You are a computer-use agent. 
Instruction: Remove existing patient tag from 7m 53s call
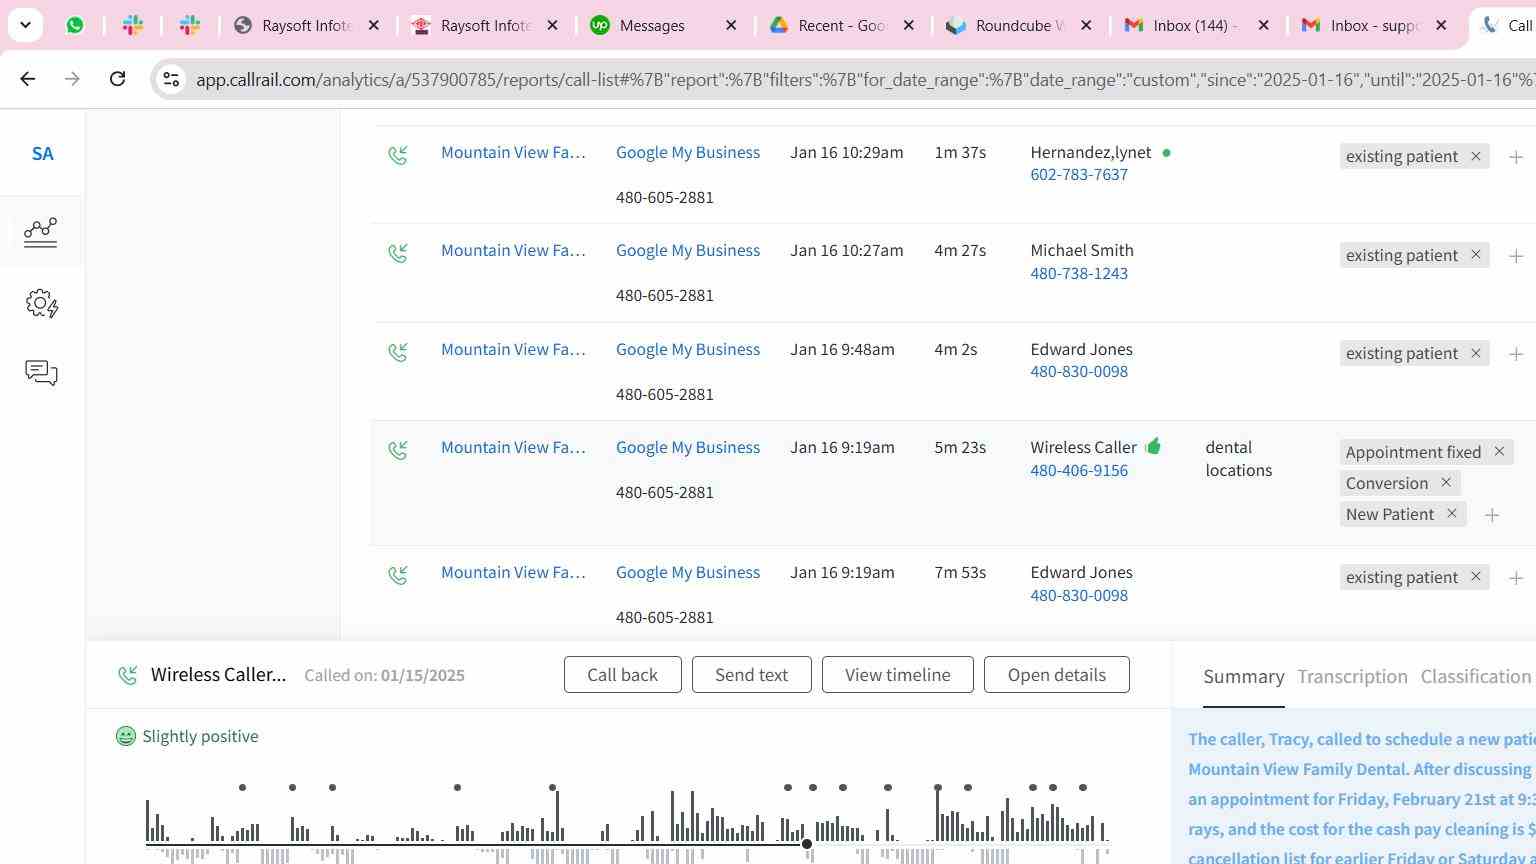pyautogui.click(x=1475, y=577)
